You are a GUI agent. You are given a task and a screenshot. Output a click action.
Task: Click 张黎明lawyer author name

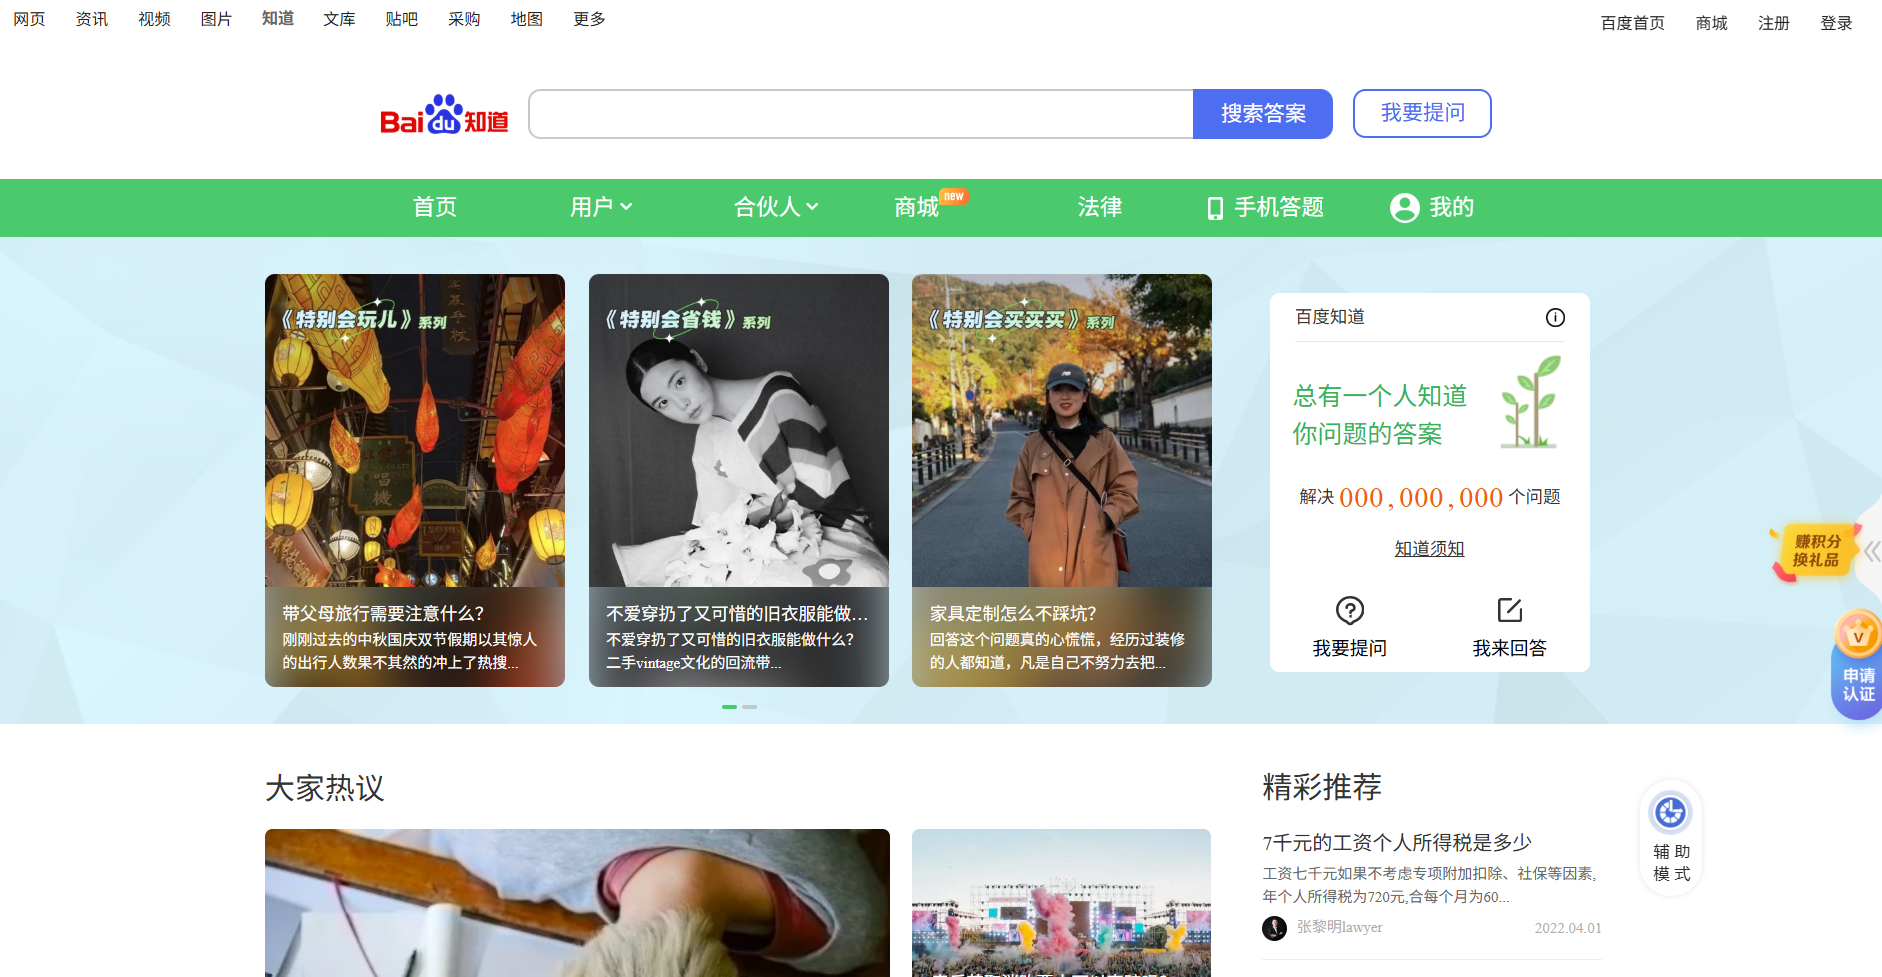[x=1340, y=928]
